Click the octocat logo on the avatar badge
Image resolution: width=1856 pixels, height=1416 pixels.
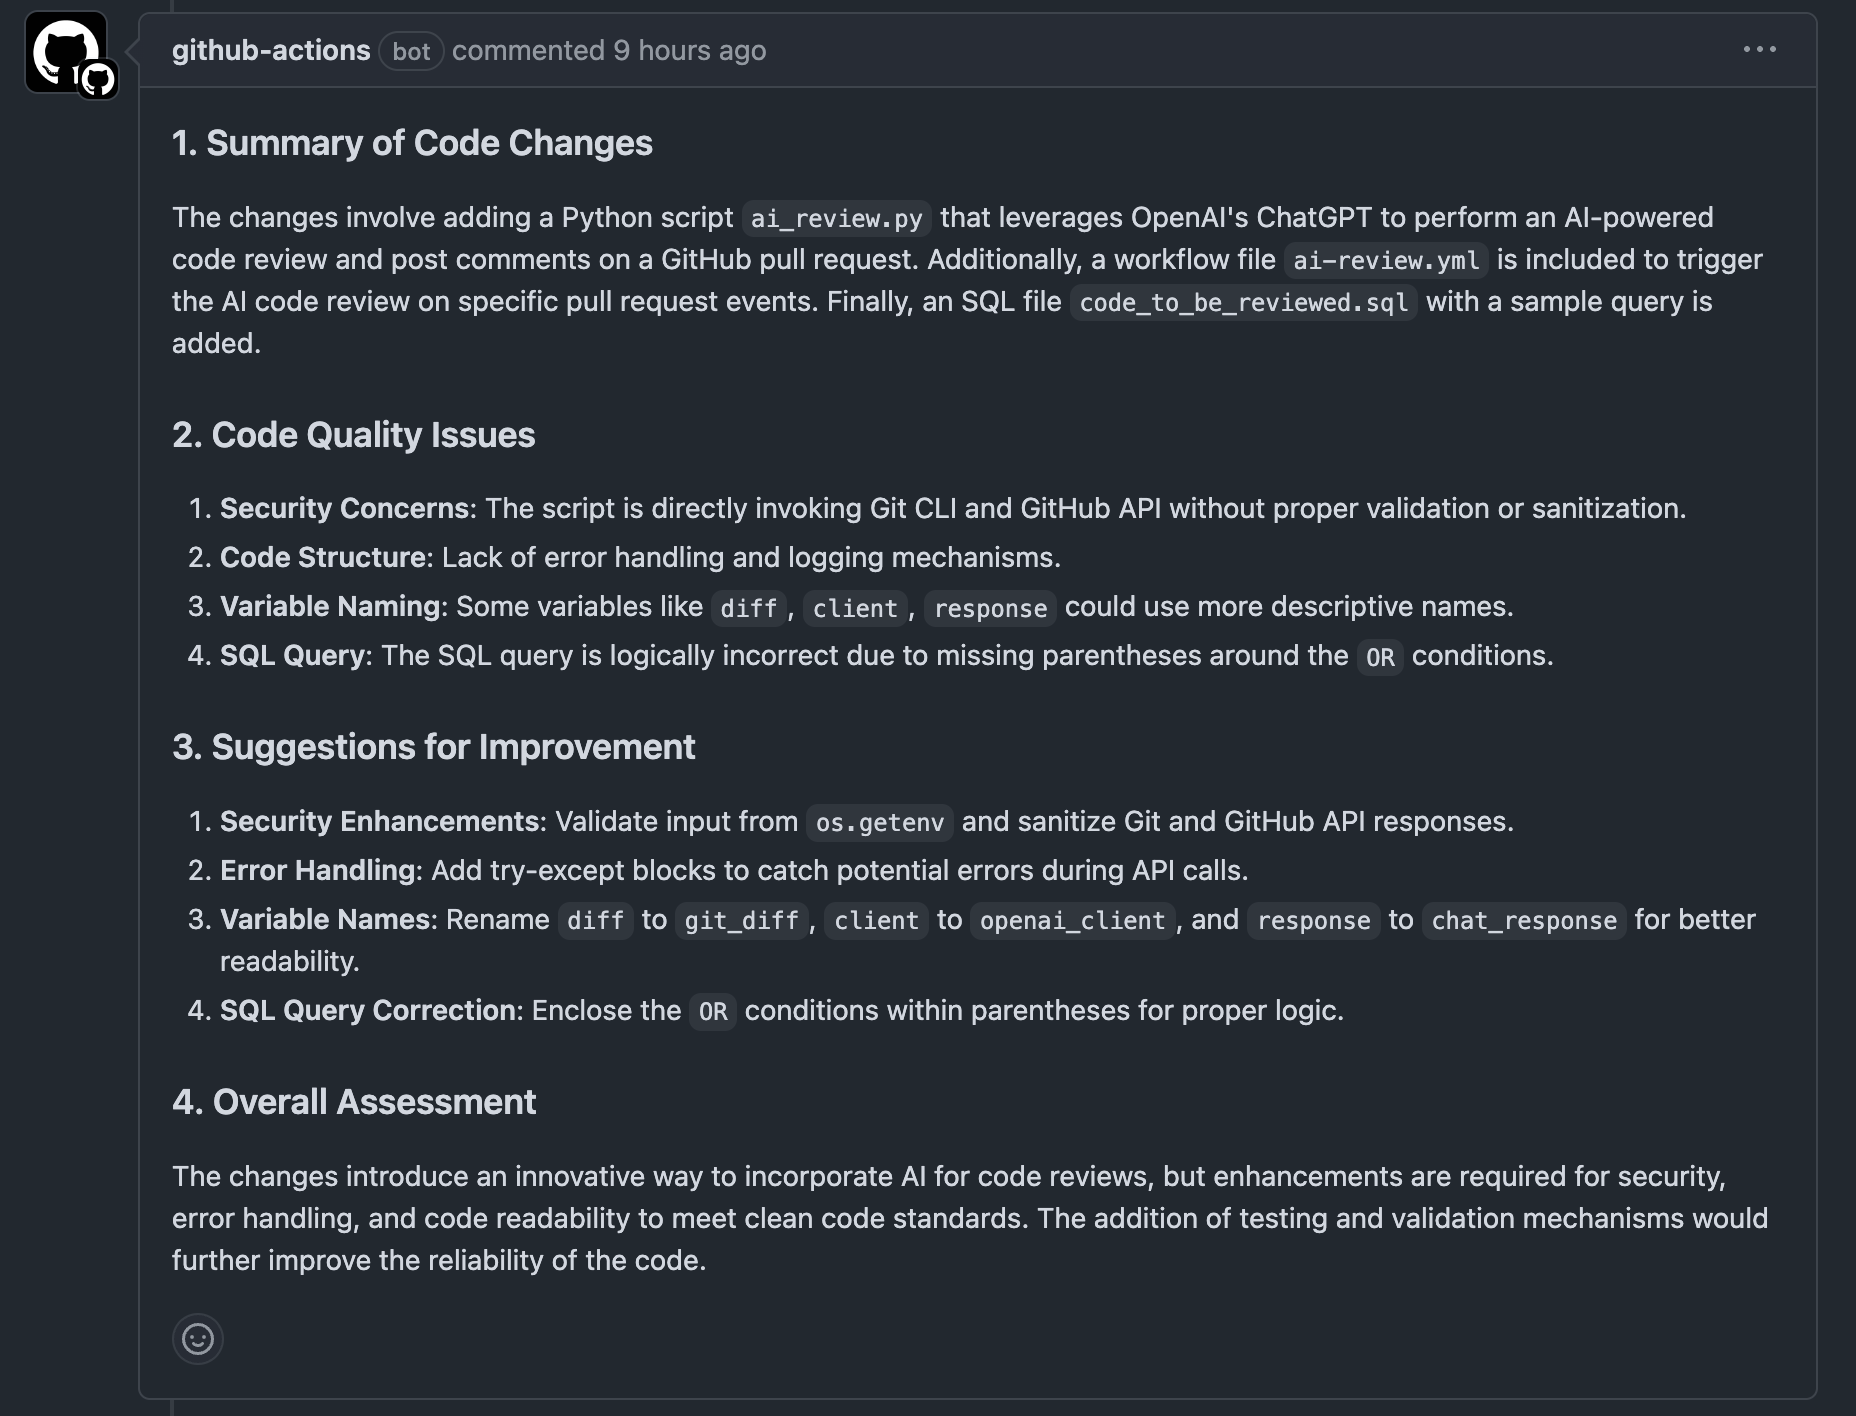(x=96, y=78)
